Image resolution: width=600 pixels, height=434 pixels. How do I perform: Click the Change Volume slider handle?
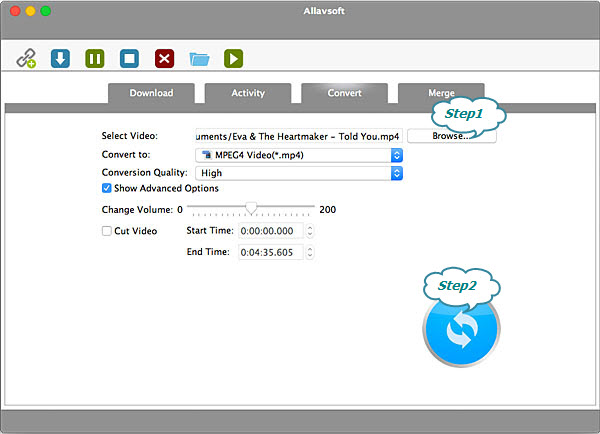(x=251, y=208)
